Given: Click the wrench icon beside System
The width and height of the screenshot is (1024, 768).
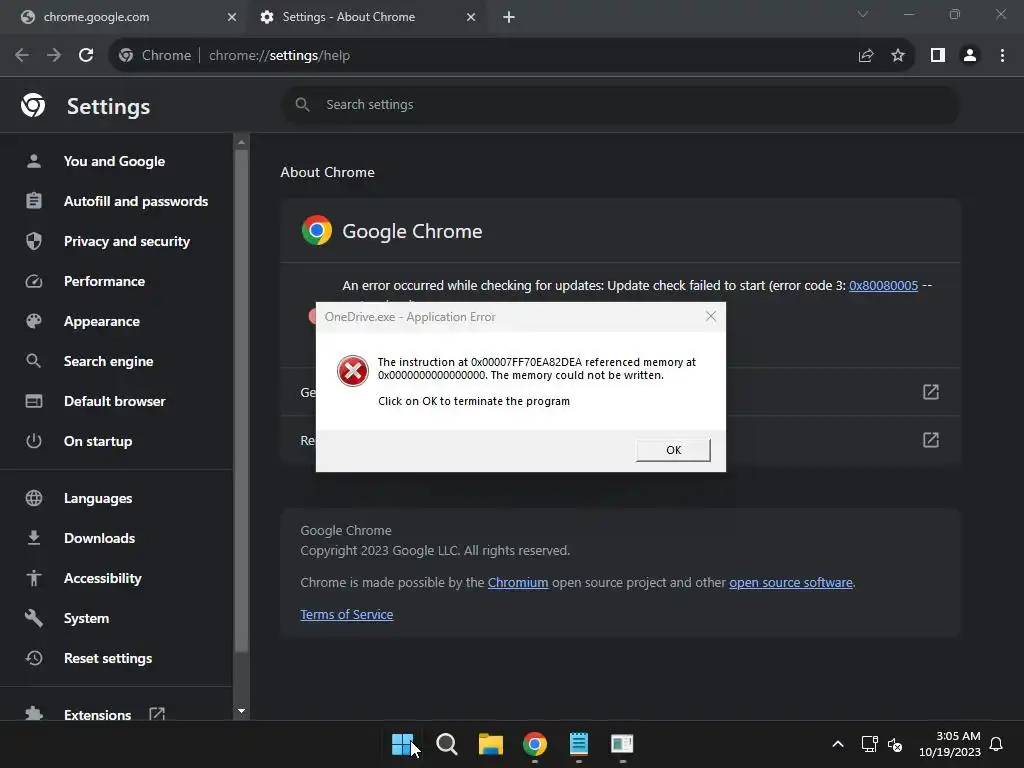Looking at the screenshot, I should tap(34, 618).
